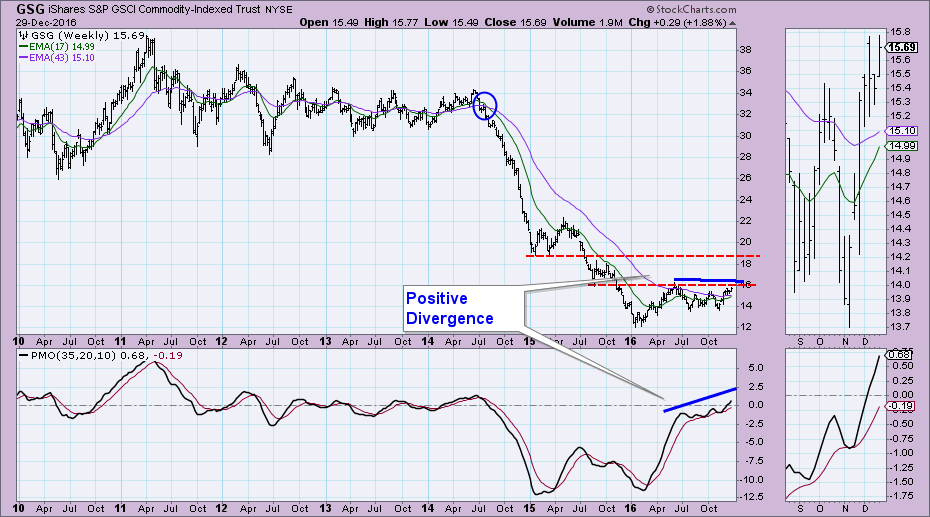
Task: Click the 29-Dec-2016 date label
Action: (46, 23)
